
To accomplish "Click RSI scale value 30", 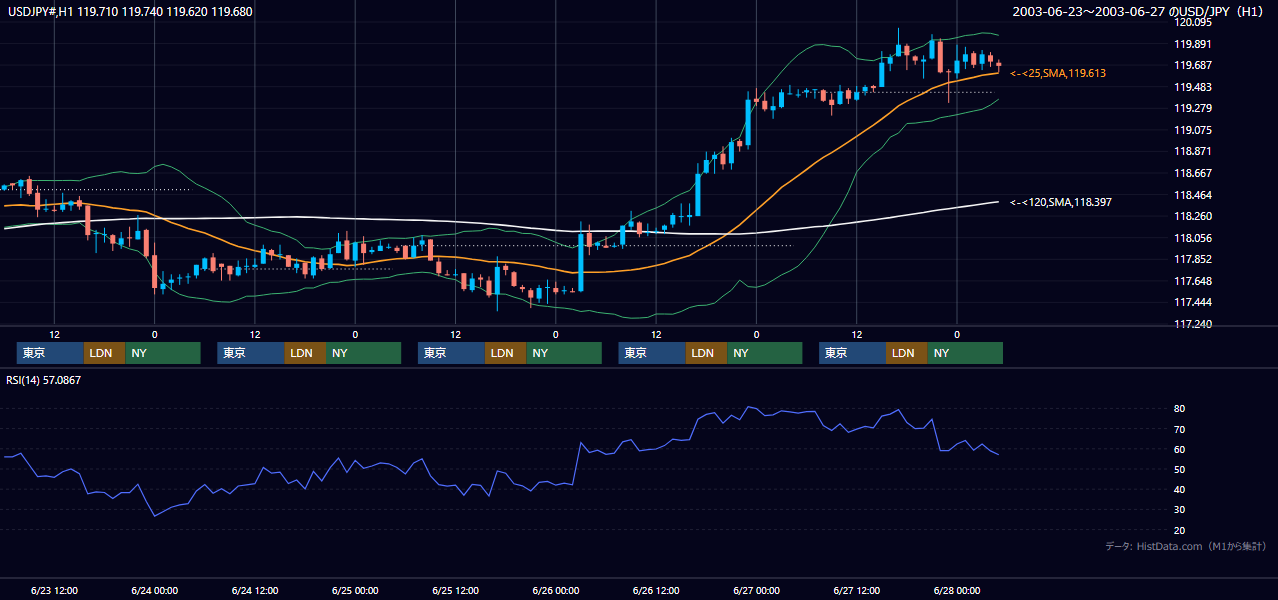I will (1180, 509).
